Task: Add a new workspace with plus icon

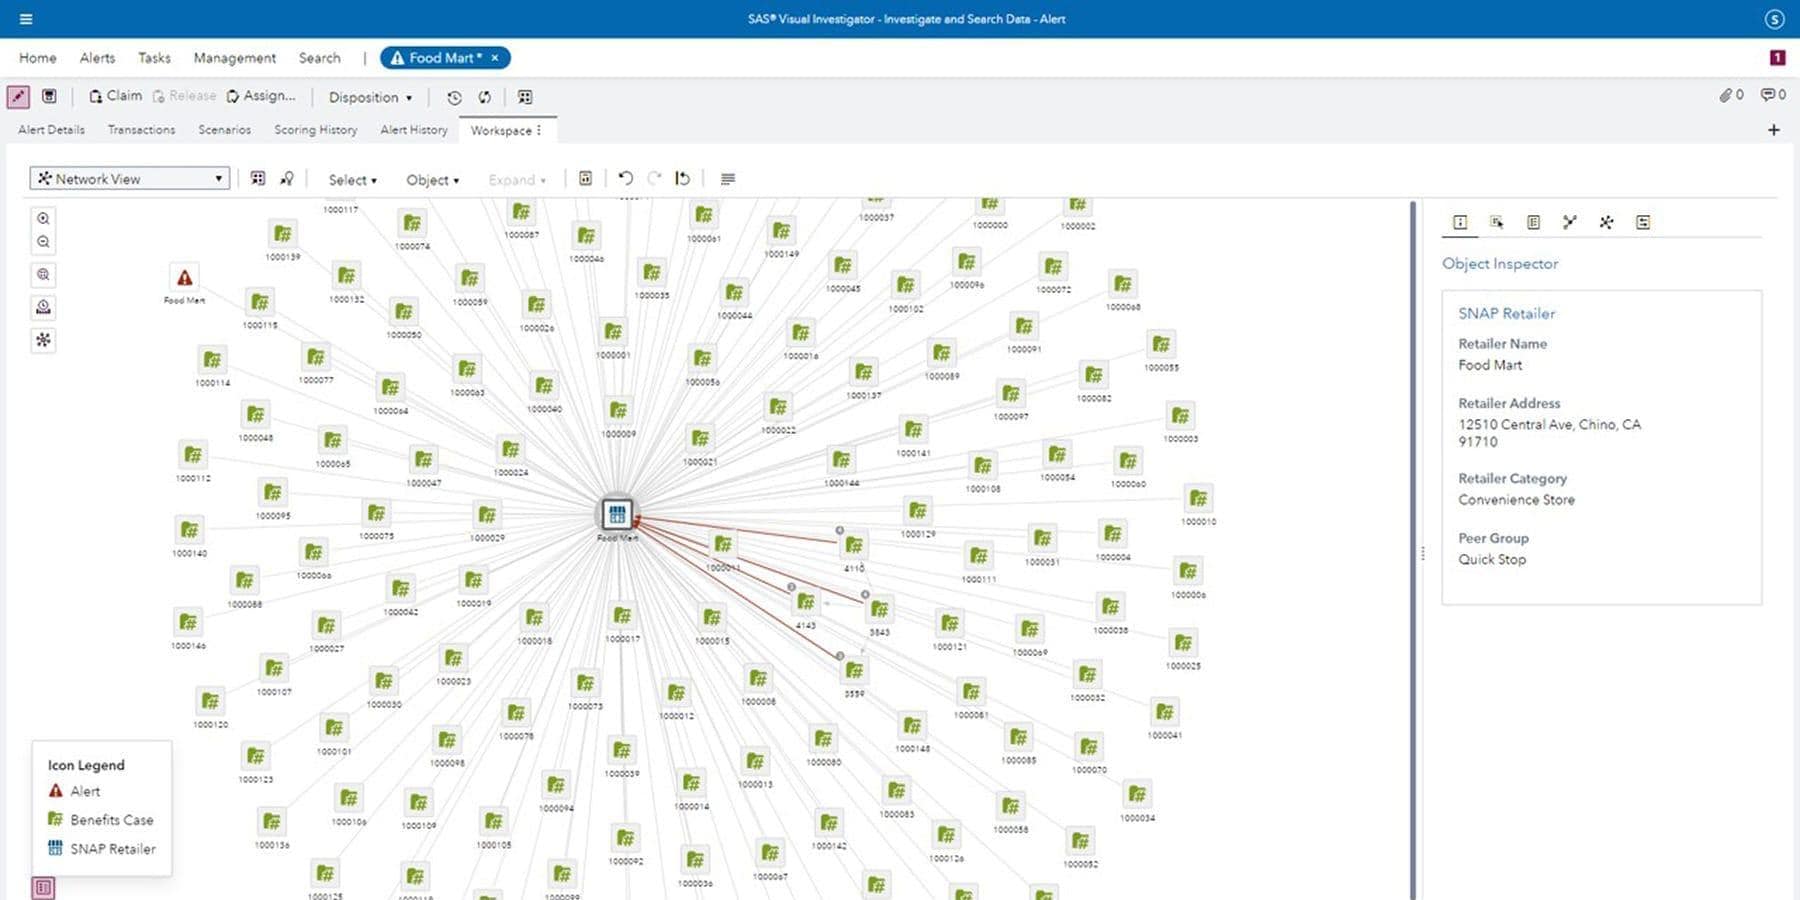Action: [x=1774, y=130]
